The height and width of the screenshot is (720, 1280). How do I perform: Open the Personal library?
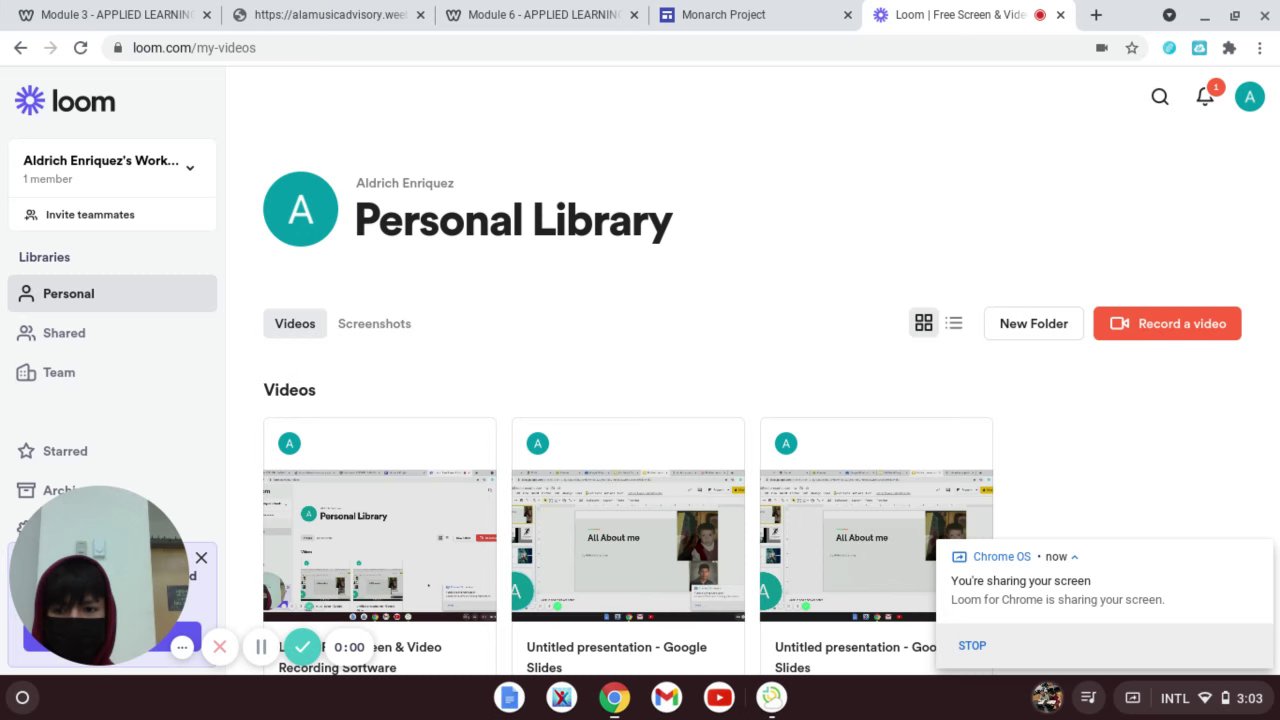[112, 293]
